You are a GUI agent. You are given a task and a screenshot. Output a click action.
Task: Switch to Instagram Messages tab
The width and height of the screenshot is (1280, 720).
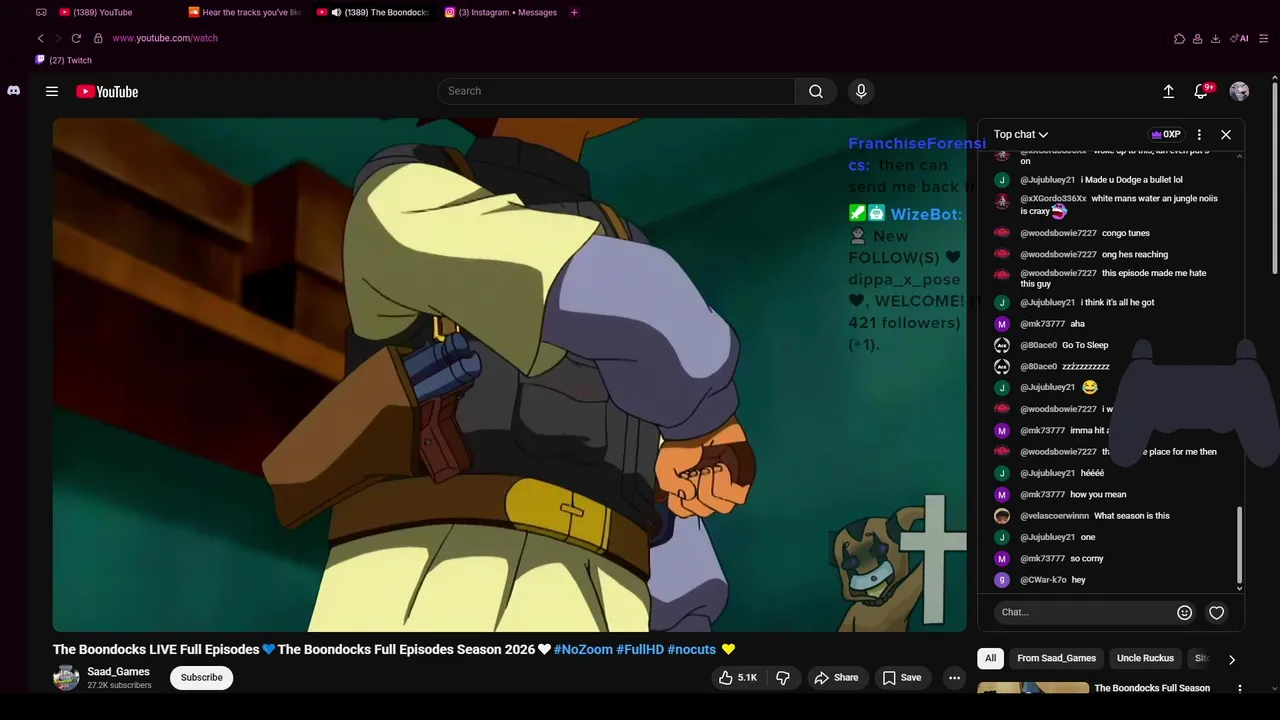pyautogui.click(x=501, y=12)
